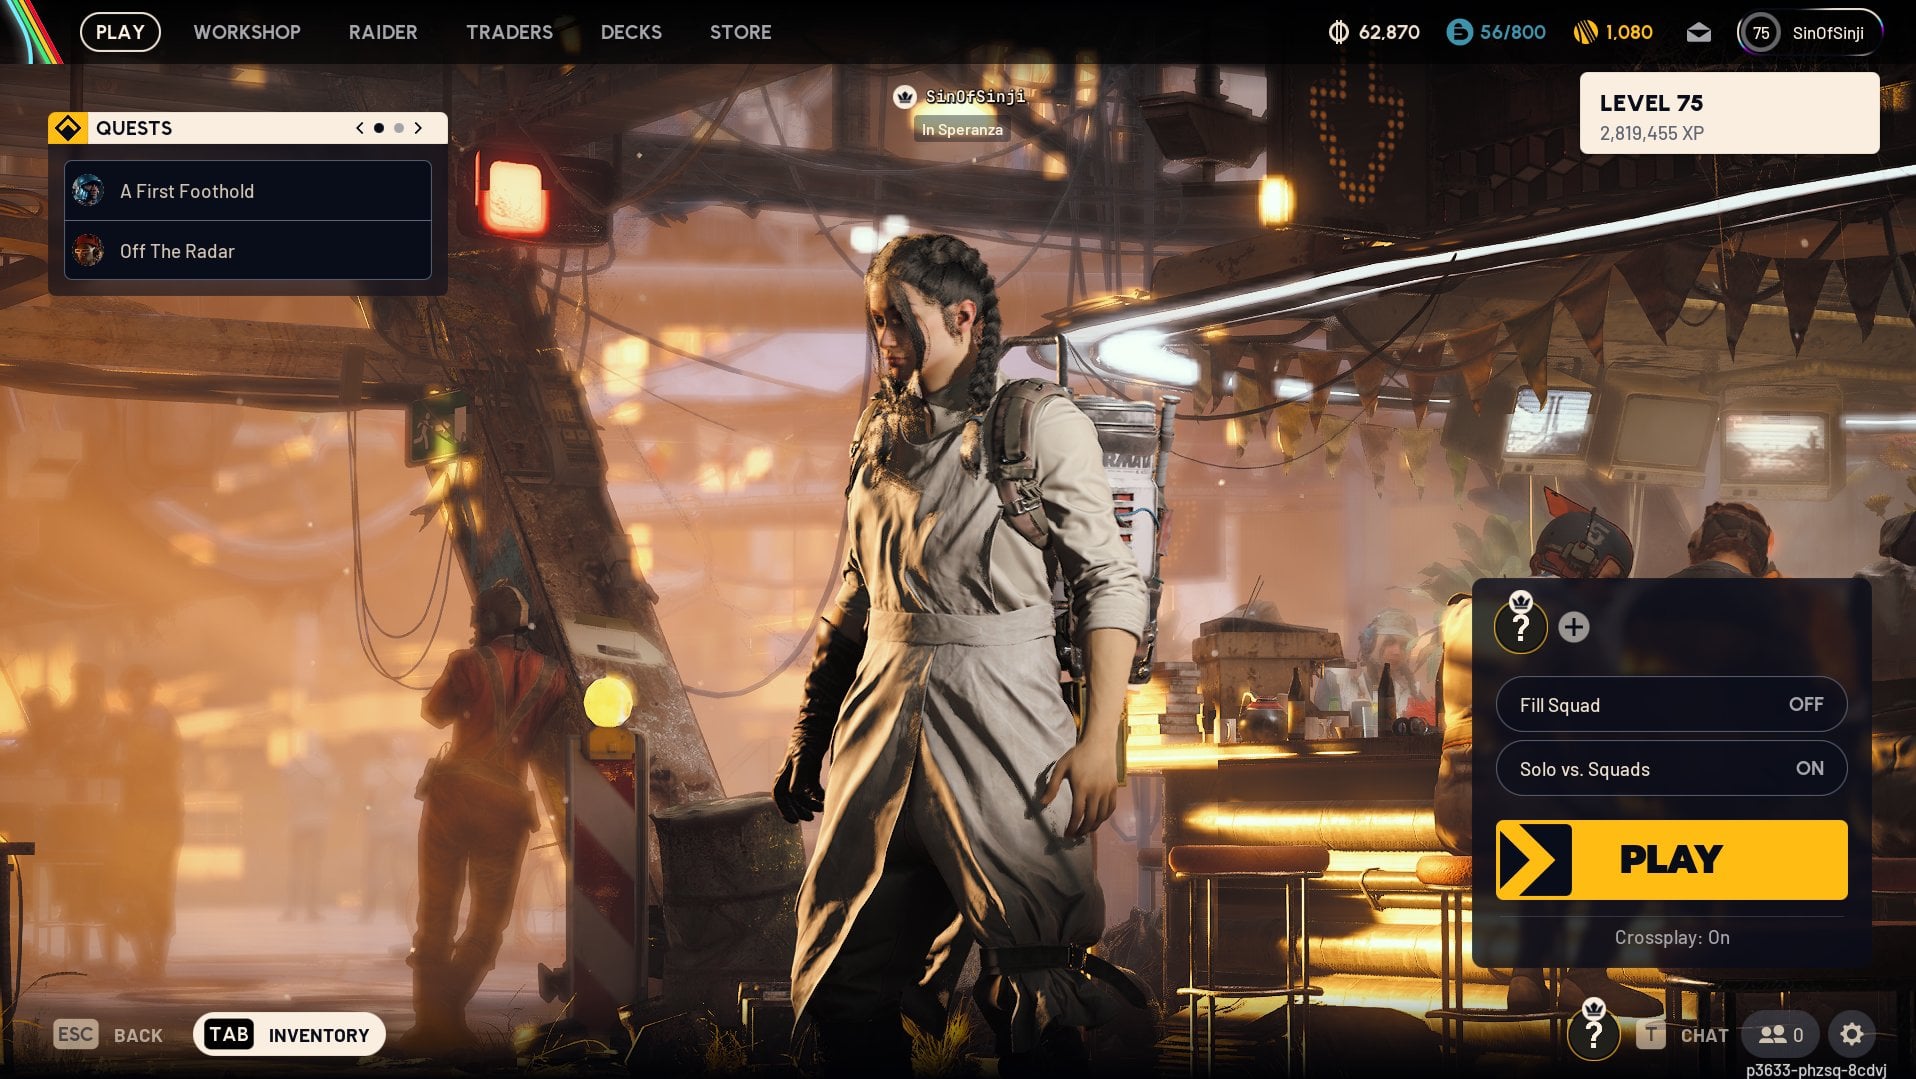Viewport: 1916px width, 1079px height.
Task: Click the Level 75 XP panel
Action: [1729, 113]
